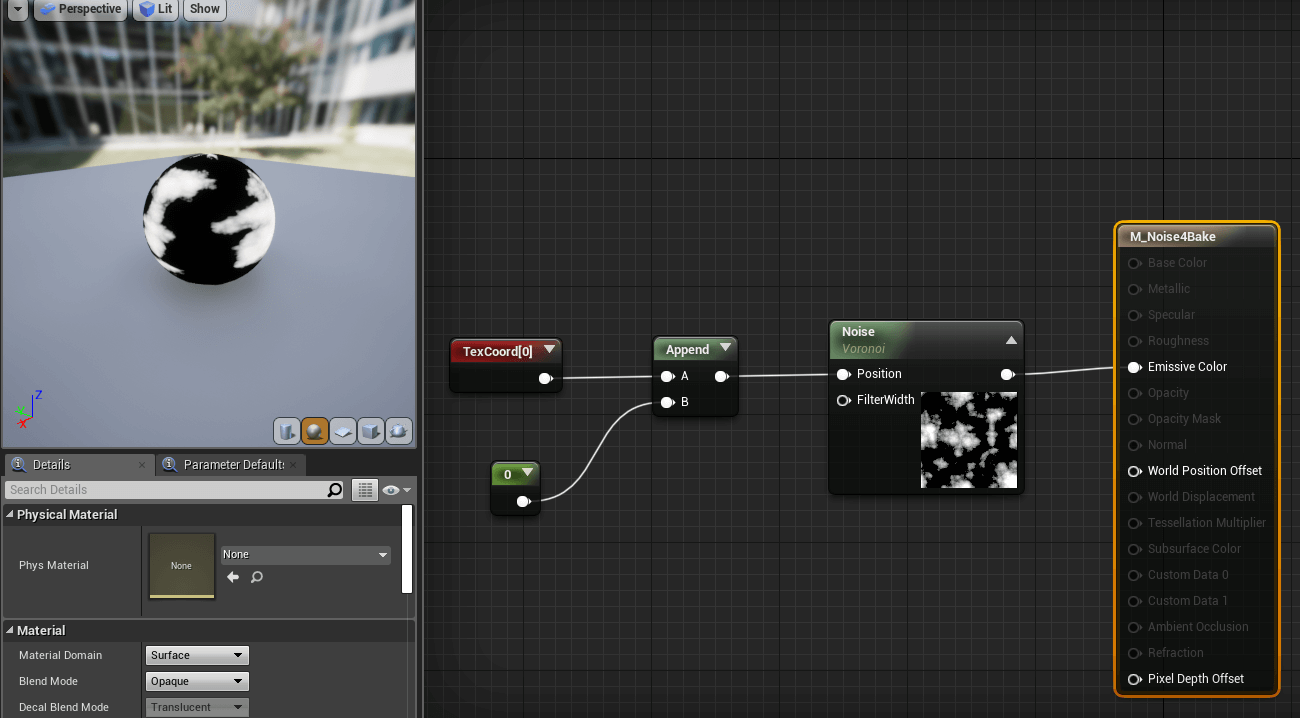Click the Noise node output pin
This screenshot has width=1300, height=718.
point(1008,374)
